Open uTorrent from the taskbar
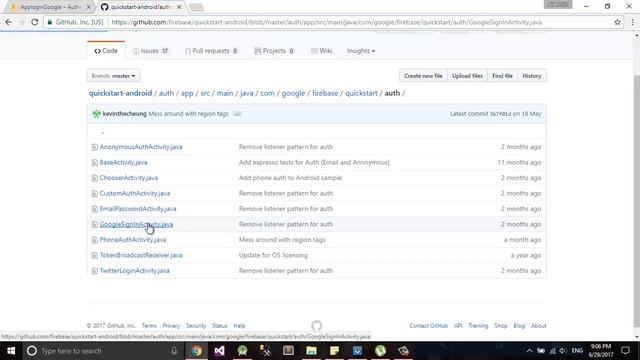Viewport: 640px width, 360px height. pos(380,351)
